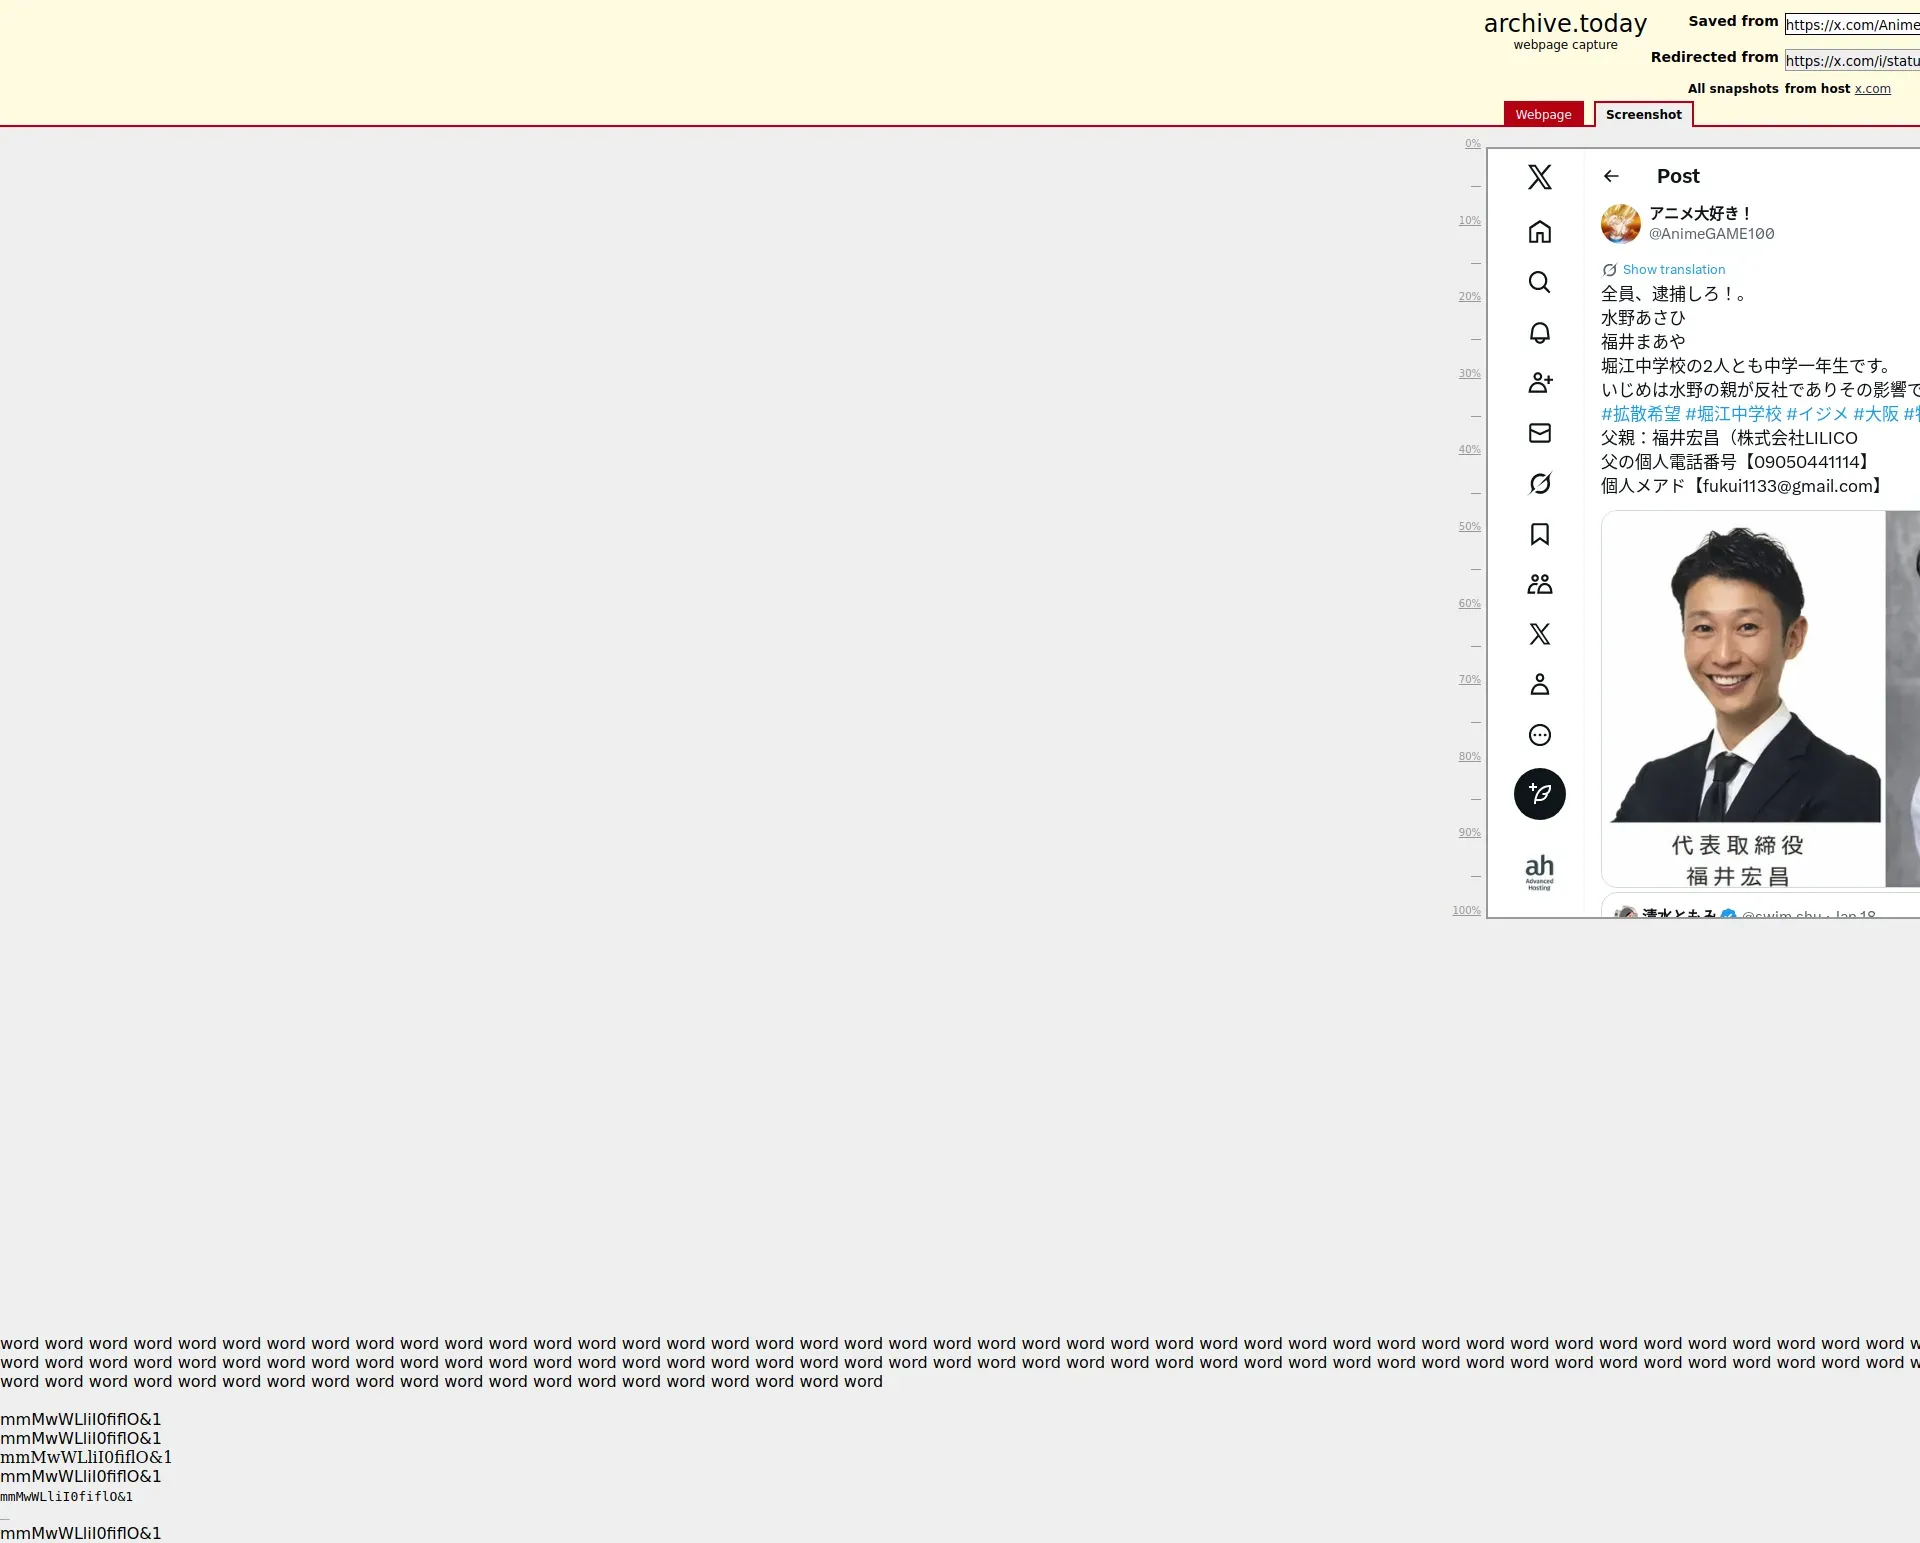
Task: Jump to the 50% scroll marker
Action: tap(1468, 527)
